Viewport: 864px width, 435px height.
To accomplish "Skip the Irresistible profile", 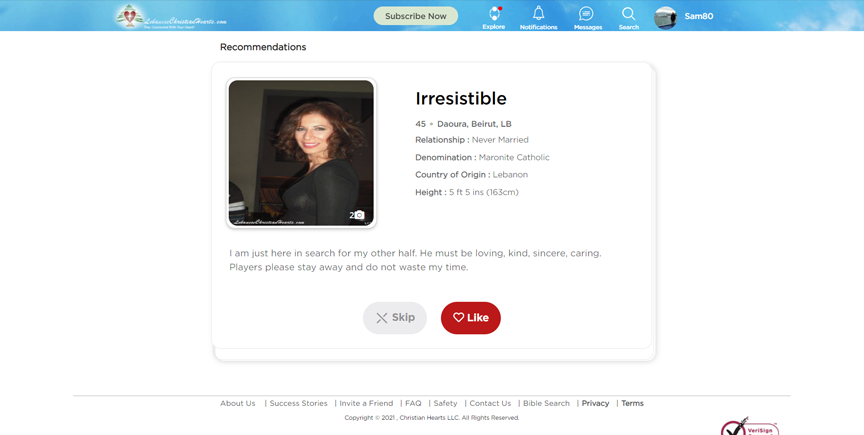I will pos(395,318).
